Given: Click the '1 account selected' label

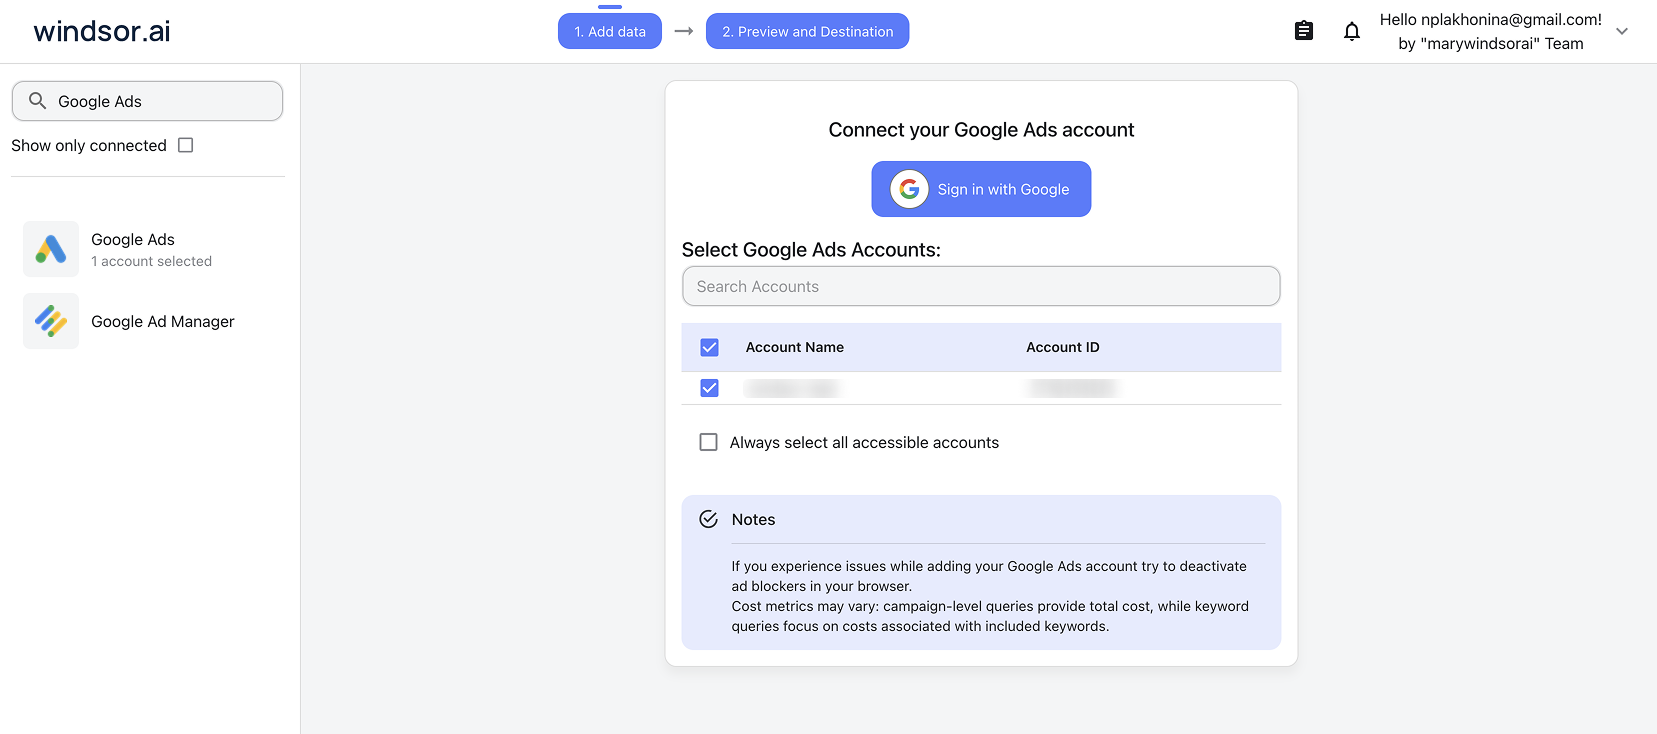Looking at the screenshot, I should point(152,261).
